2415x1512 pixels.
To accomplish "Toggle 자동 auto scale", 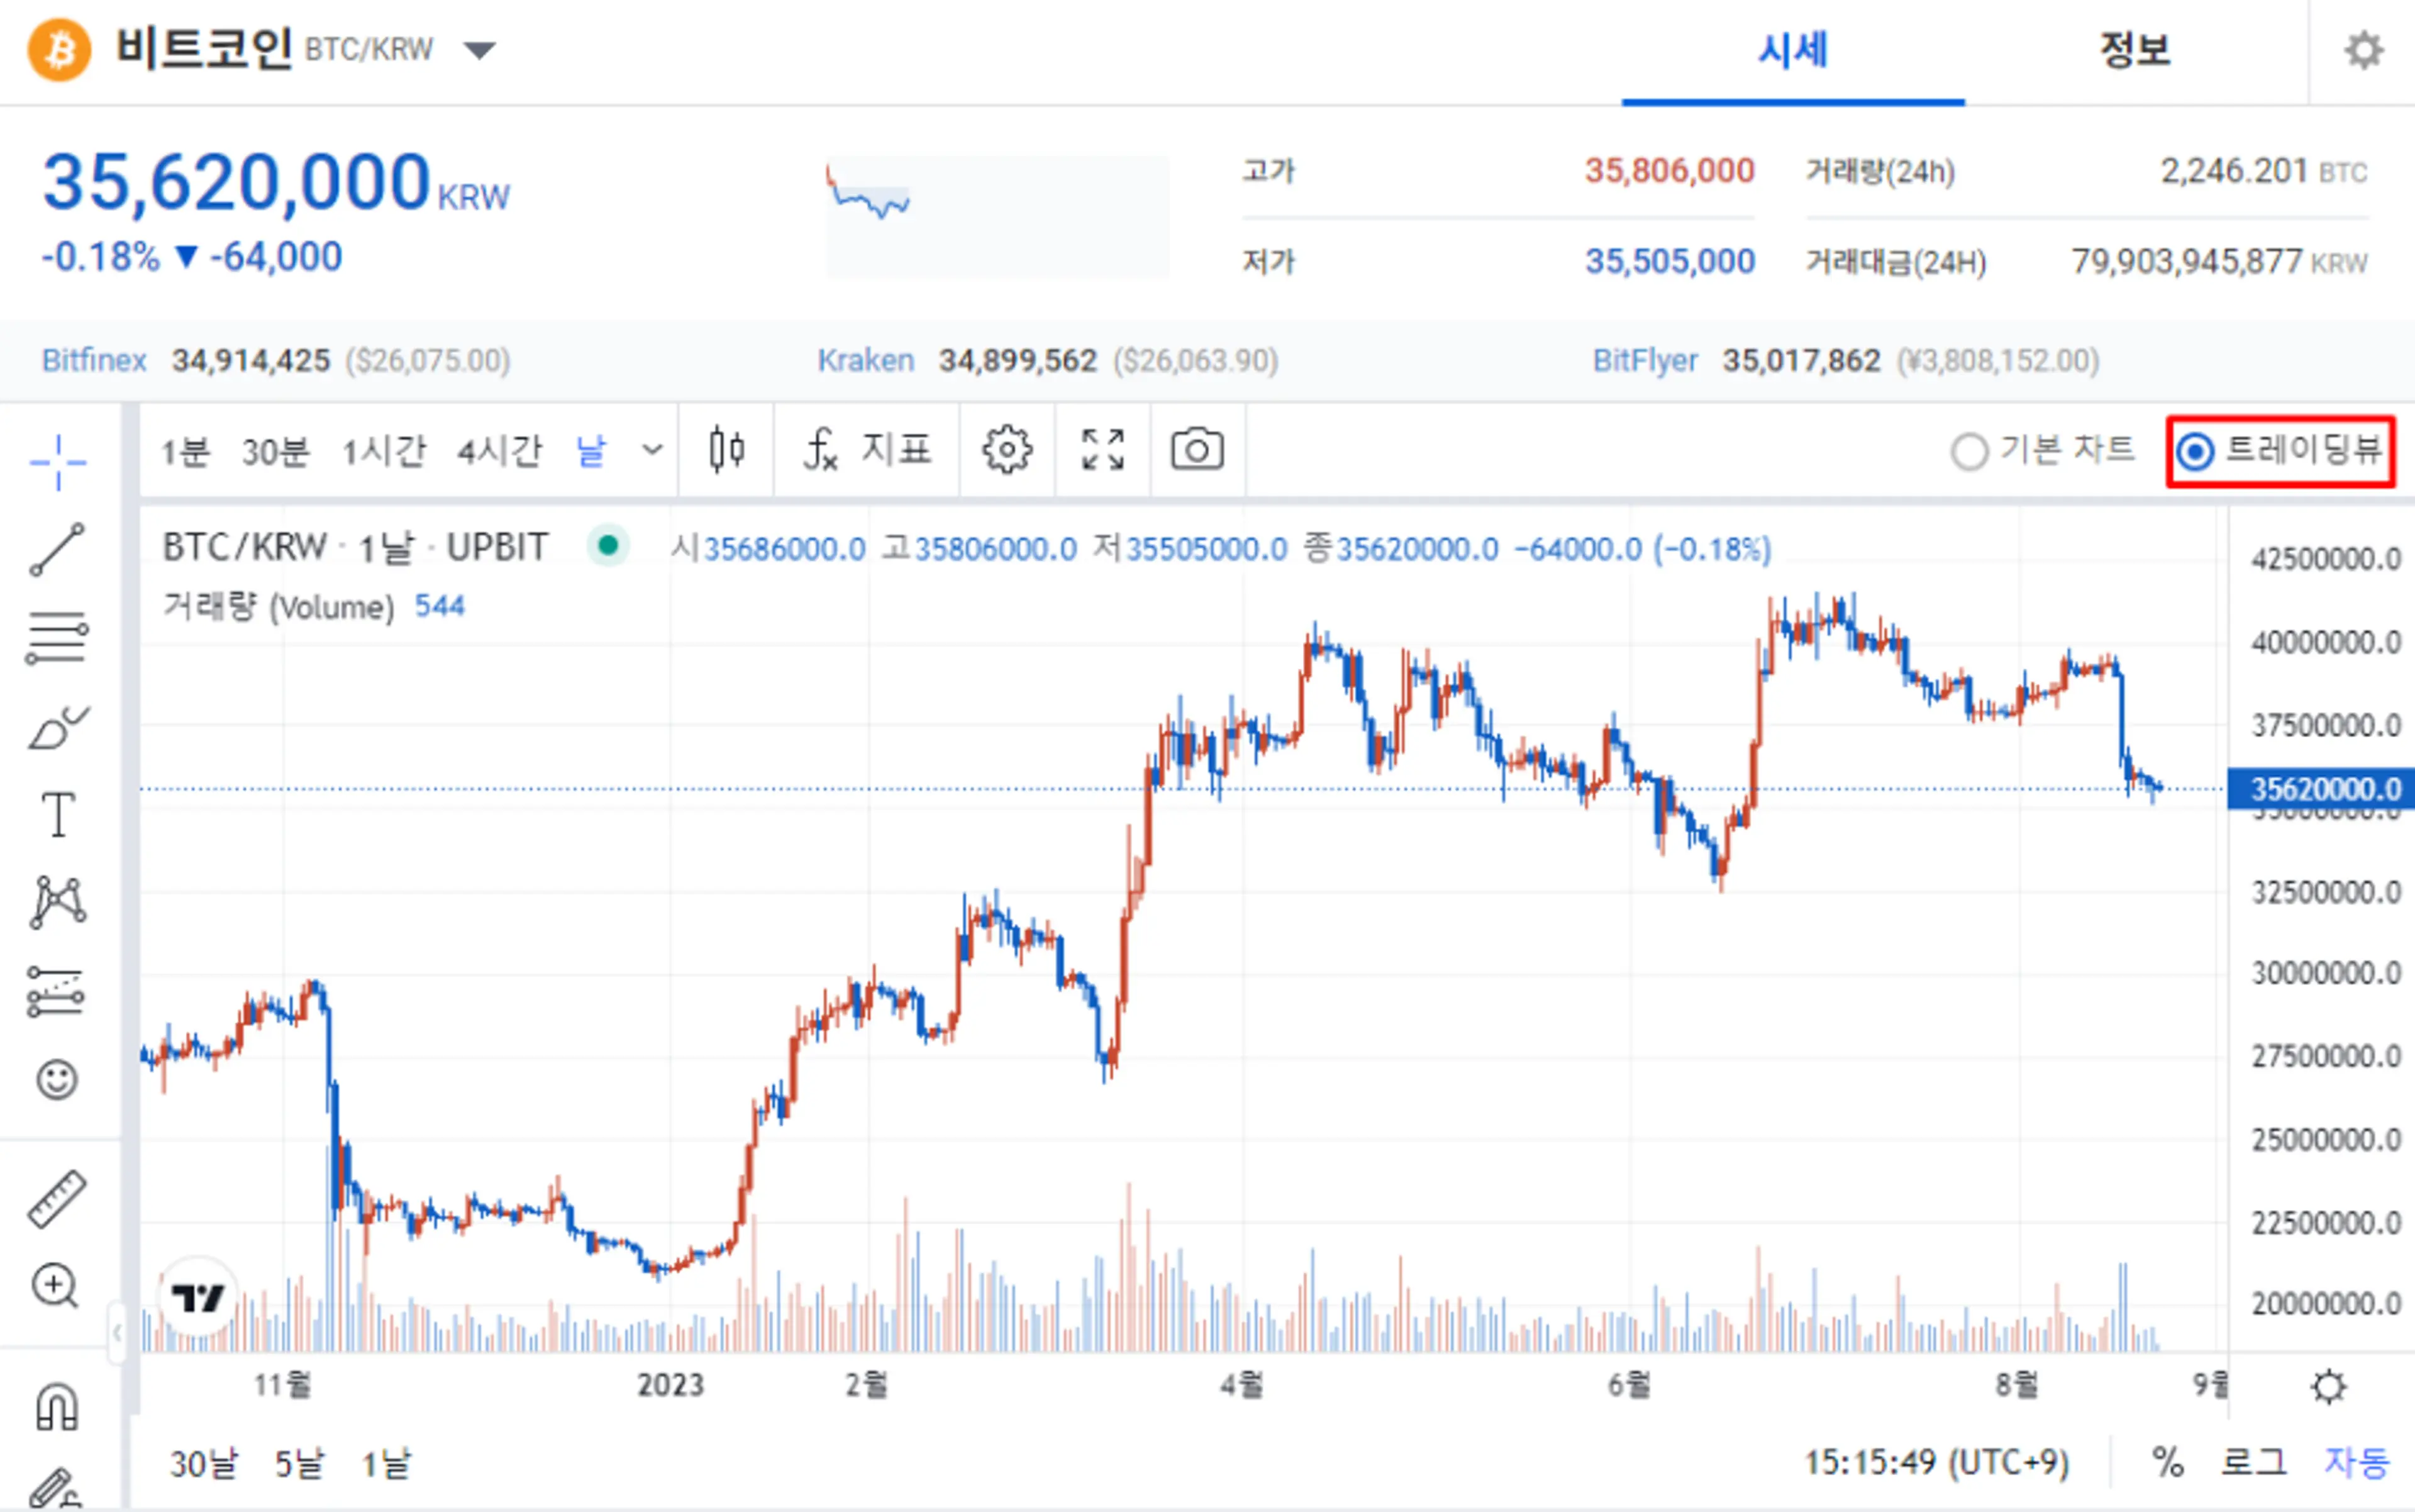I will point(2357,1463).
